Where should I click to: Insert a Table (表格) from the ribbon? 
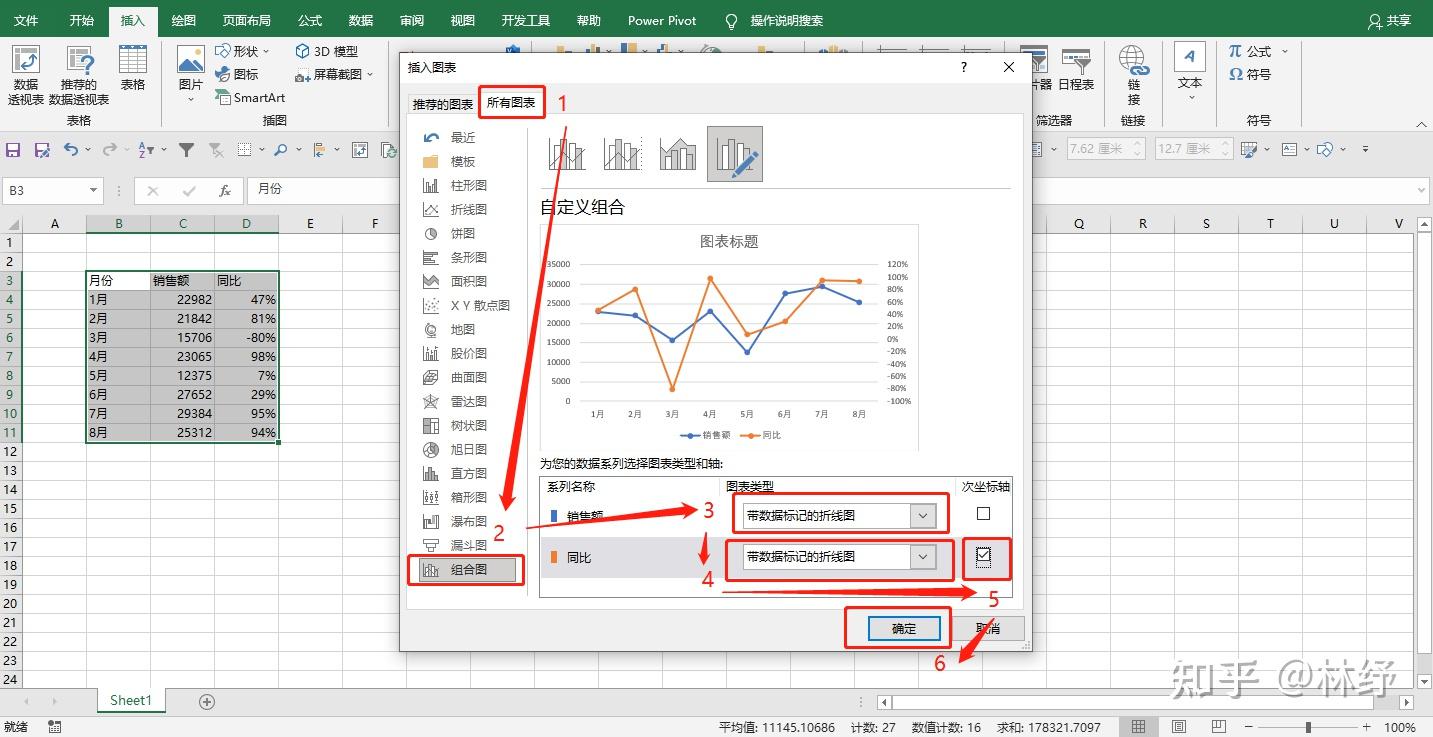[x=133, y=68]
